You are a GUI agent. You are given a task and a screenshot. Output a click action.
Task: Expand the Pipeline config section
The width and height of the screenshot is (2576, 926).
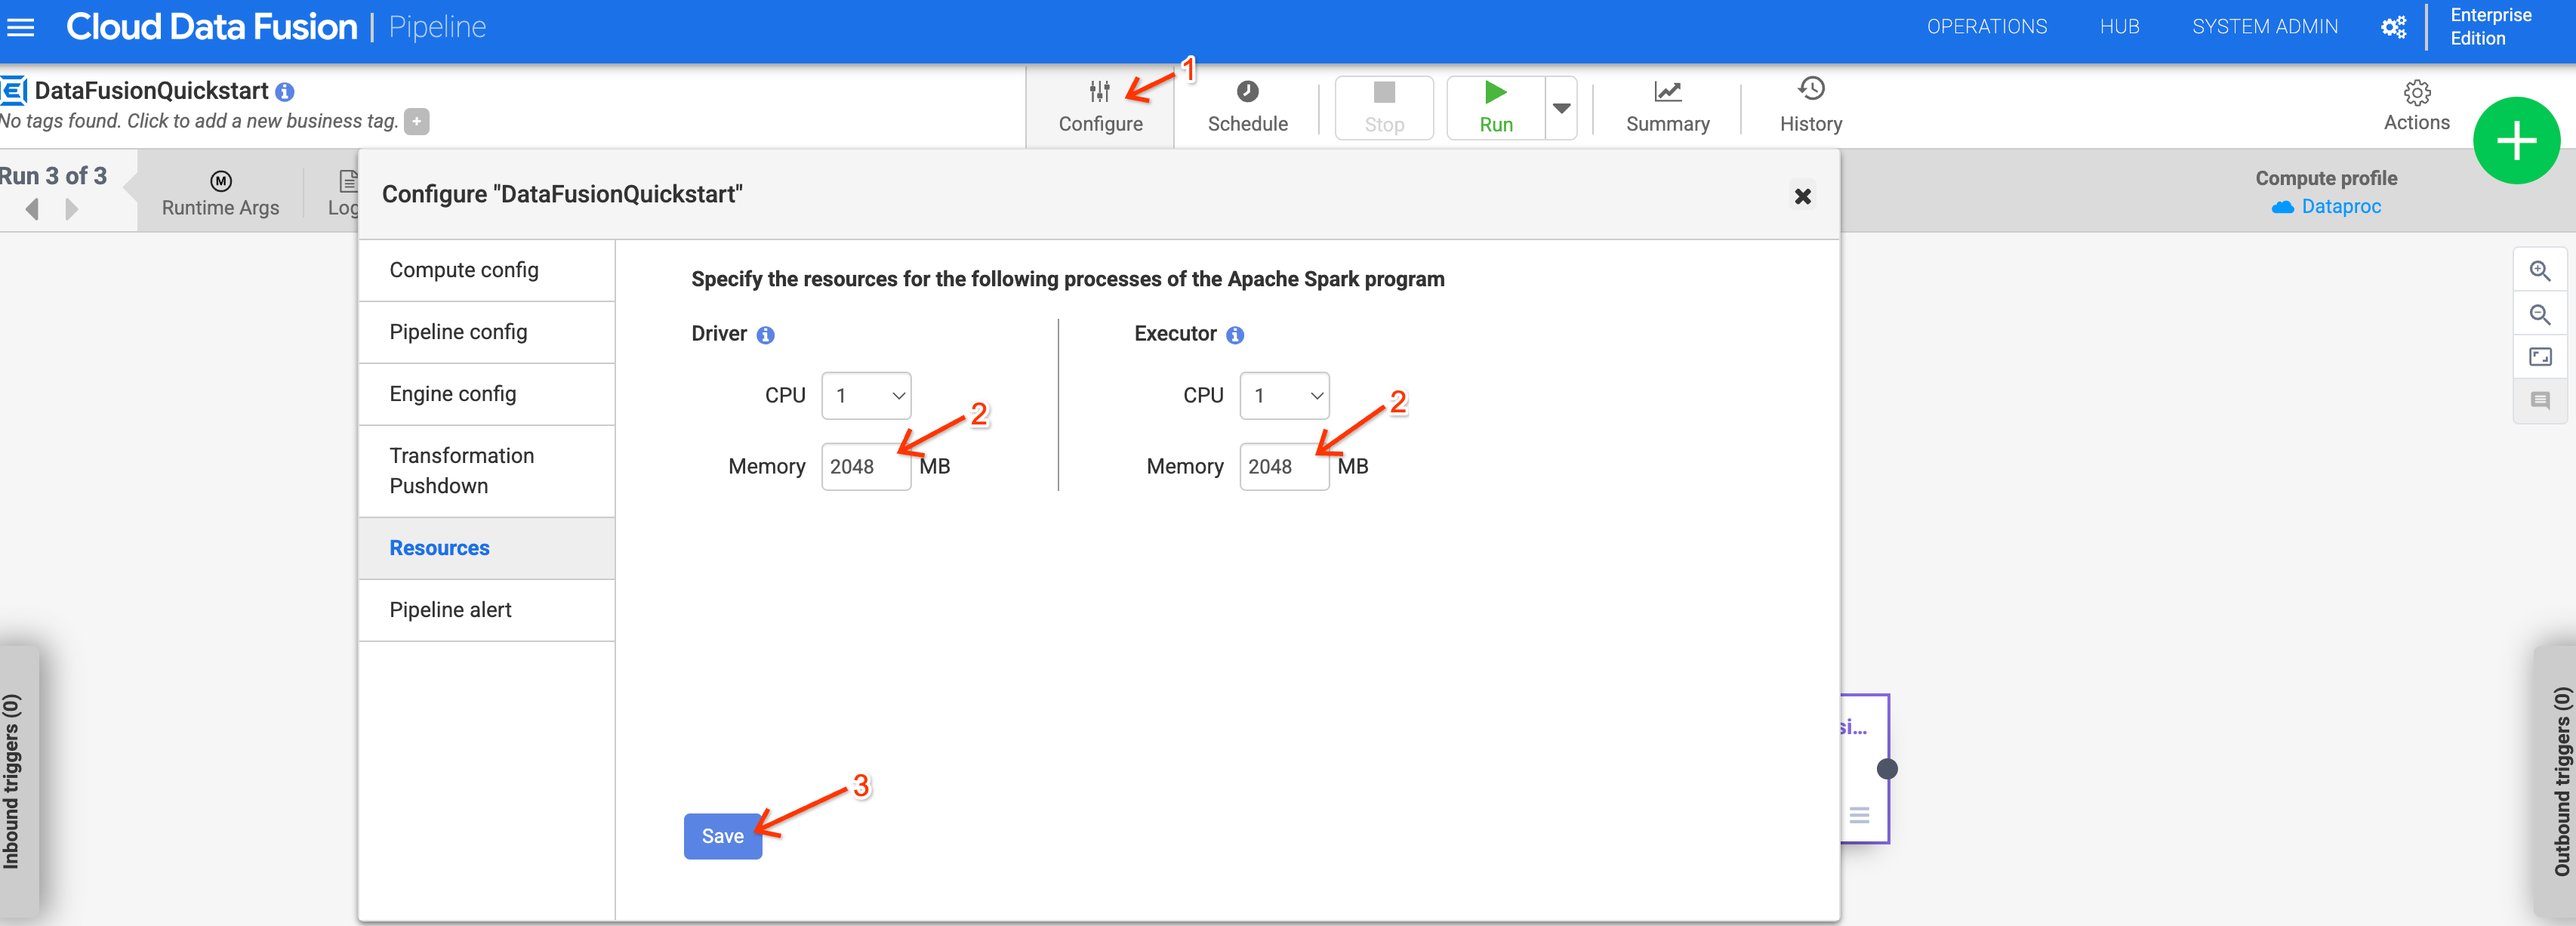(458, 331)
